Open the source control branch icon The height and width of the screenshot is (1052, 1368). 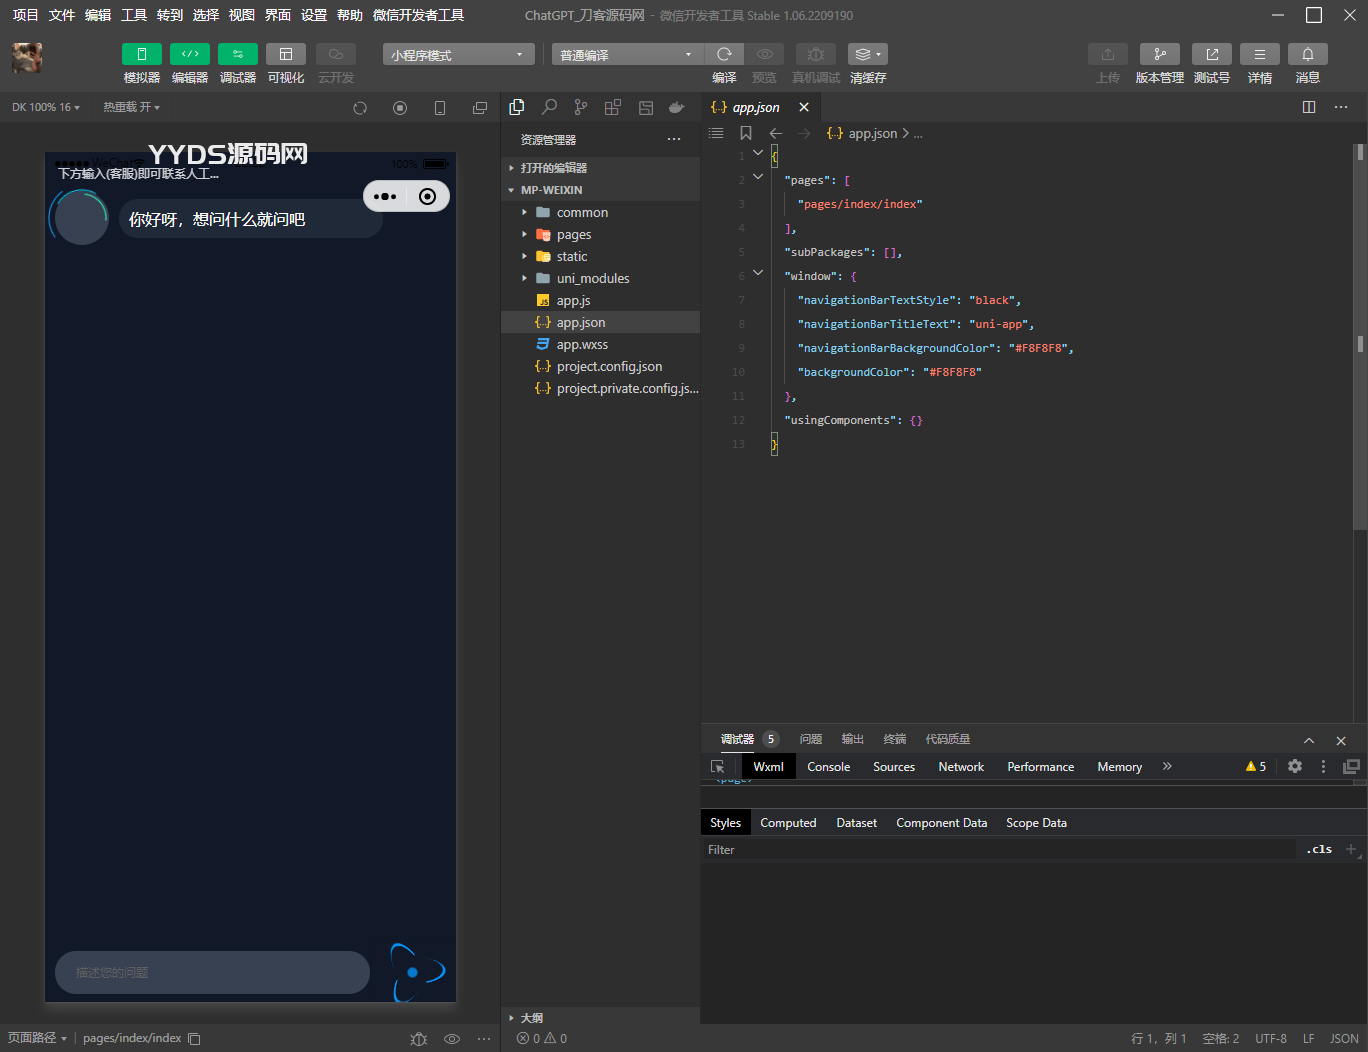tap(581, 107)
